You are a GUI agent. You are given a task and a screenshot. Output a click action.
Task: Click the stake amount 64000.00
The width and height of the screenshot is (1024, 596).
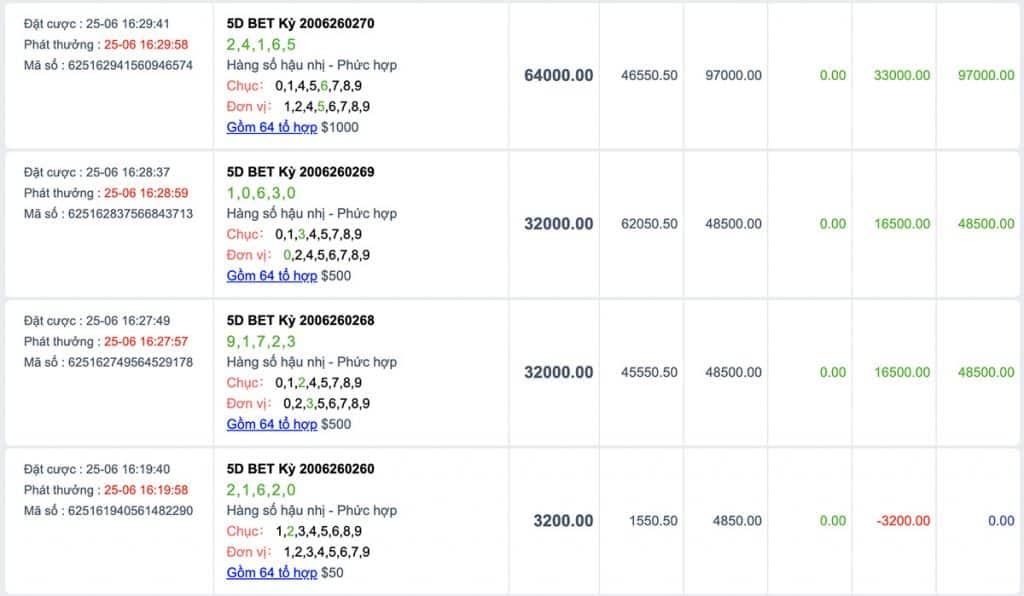point(558,74)
